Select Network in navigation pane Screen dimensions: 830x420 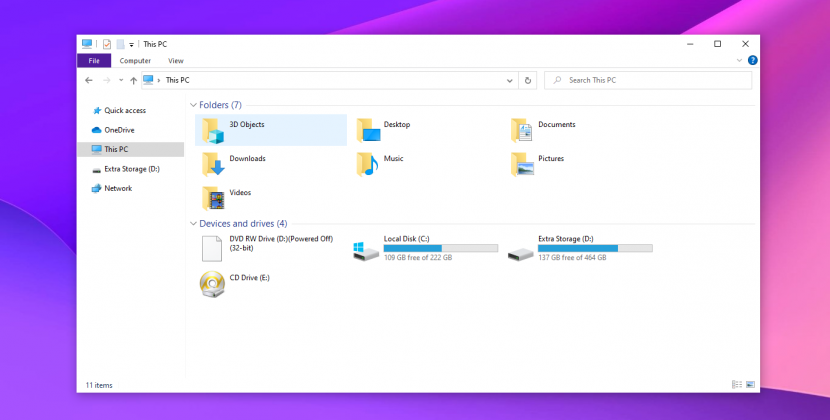coord(118,189)
